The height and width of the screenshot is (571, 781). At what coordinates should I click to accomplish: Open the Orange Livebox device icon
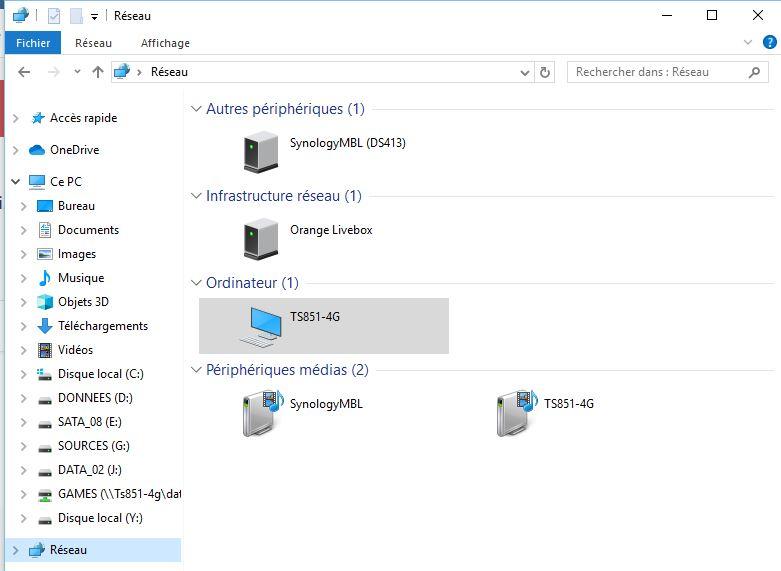pyautogui.click(x=261, y=239)
